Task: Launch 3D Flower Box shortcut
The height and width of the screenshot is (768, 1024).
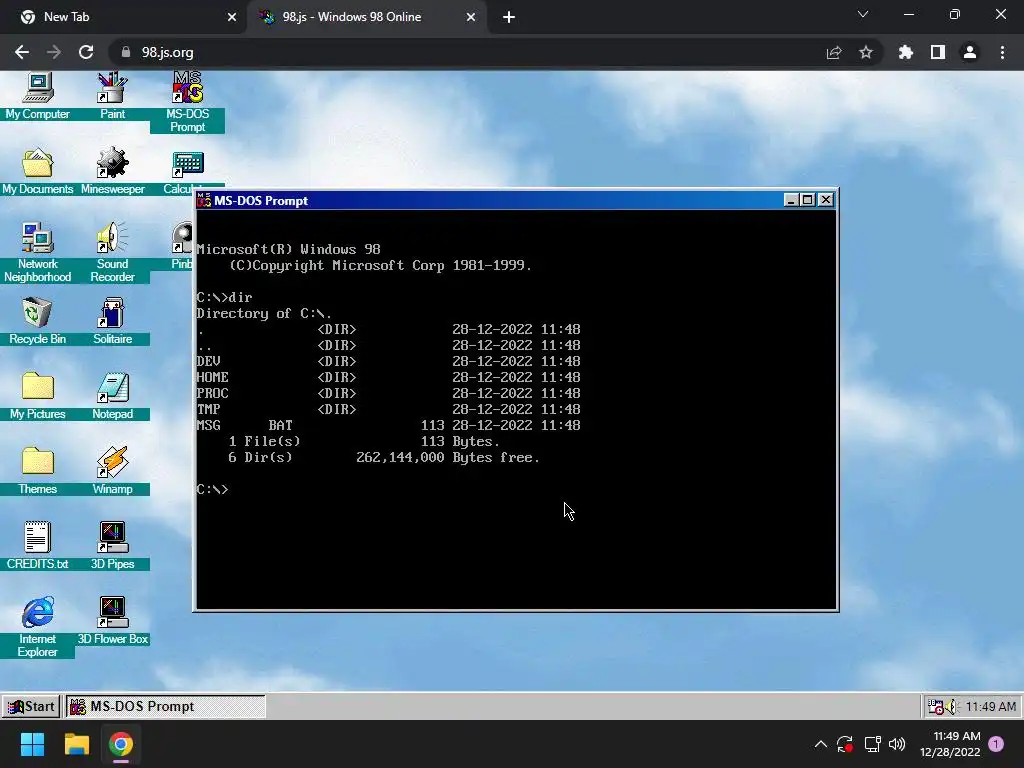Action: pos(112,621)
